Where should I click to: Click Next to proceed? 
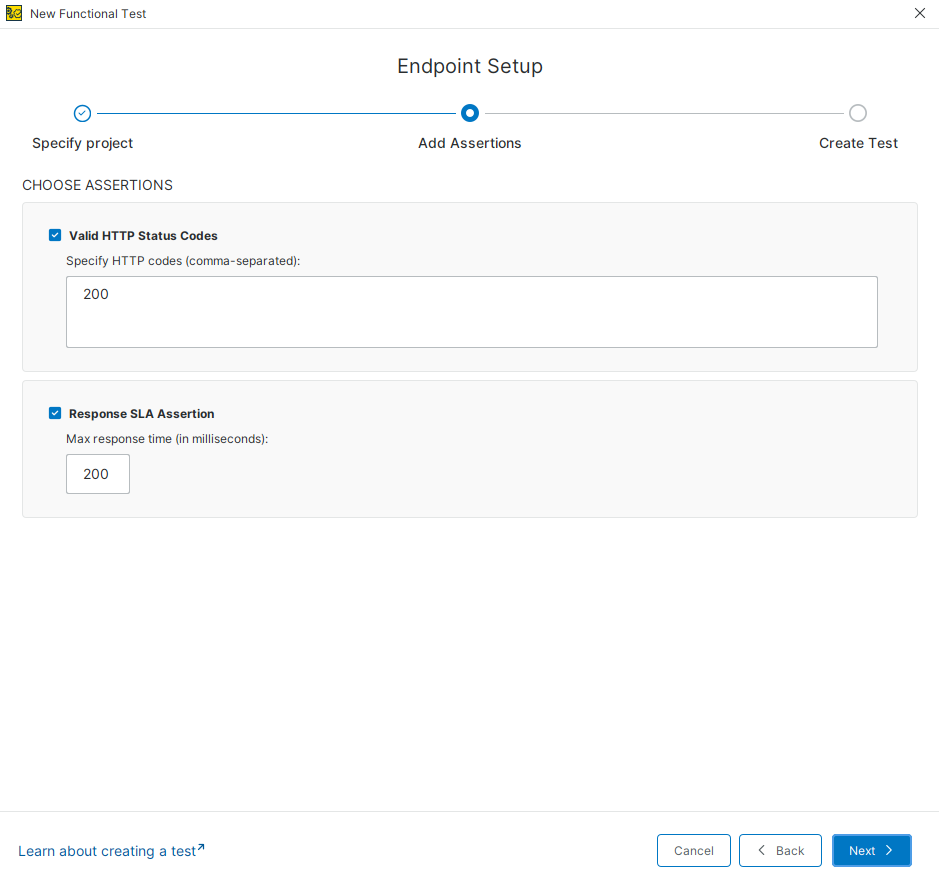pyautogui.click(x=871, y=850)
